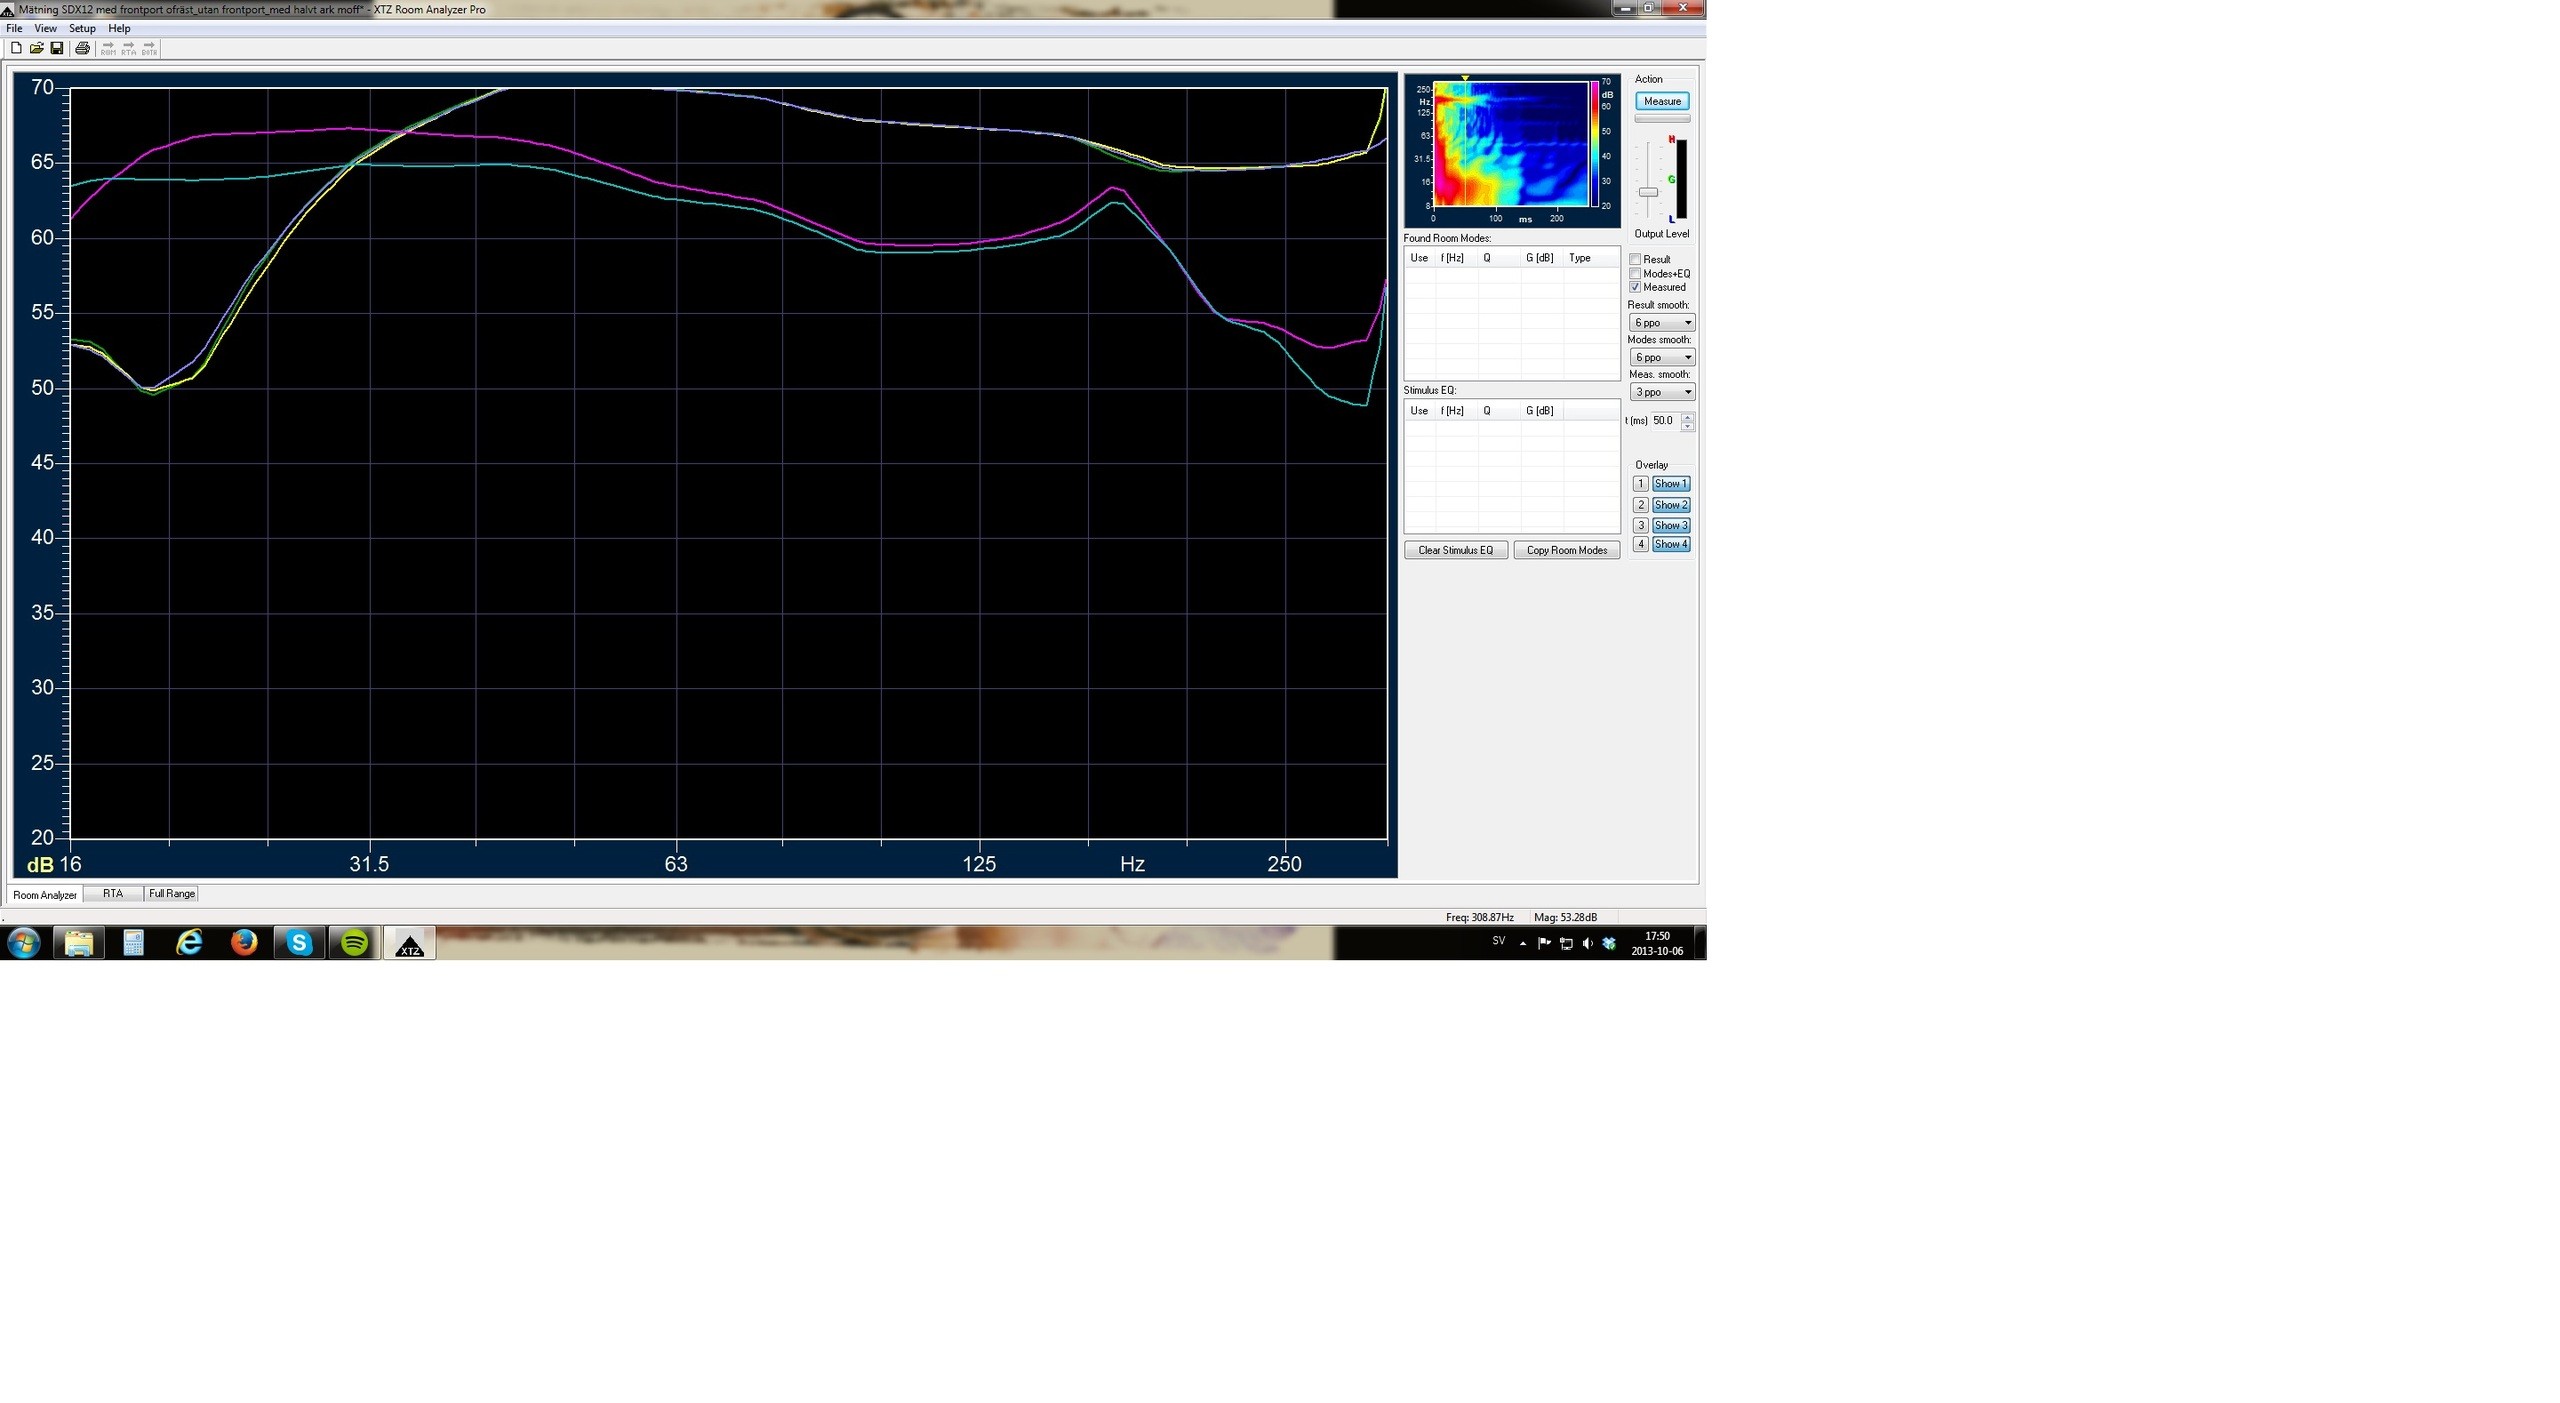Uncheck the Measured checkbox
This screenshot has width=2560, height=1403.
(1636, 287)
